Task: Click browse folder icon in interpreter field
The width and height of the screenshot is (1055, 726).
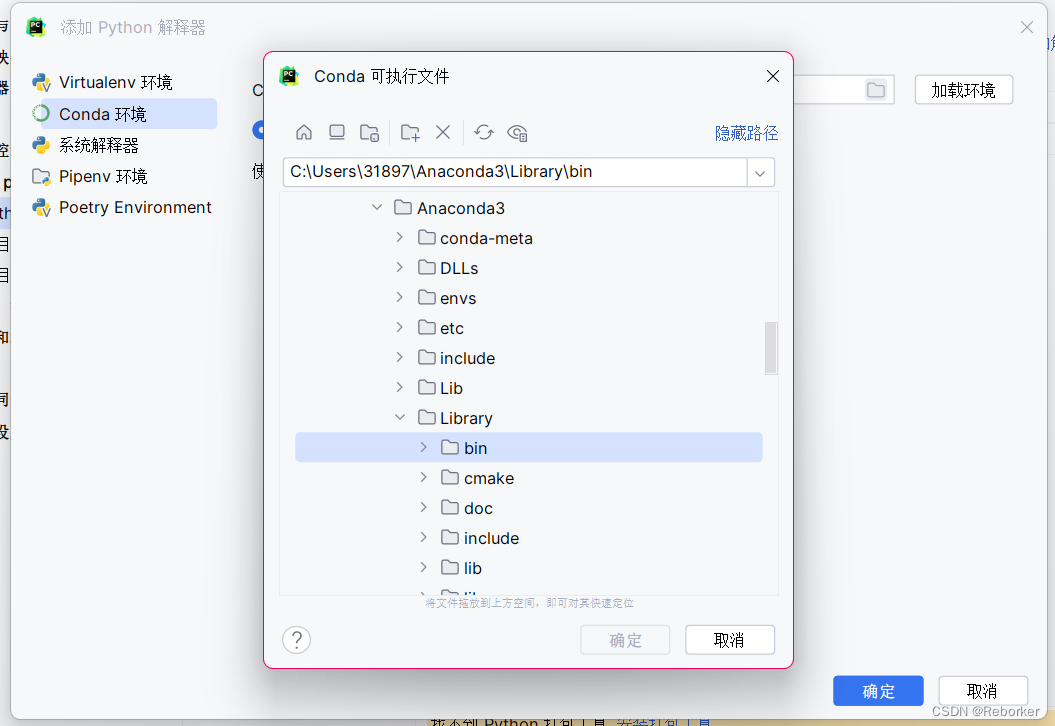Action: [x=875, y=89]
